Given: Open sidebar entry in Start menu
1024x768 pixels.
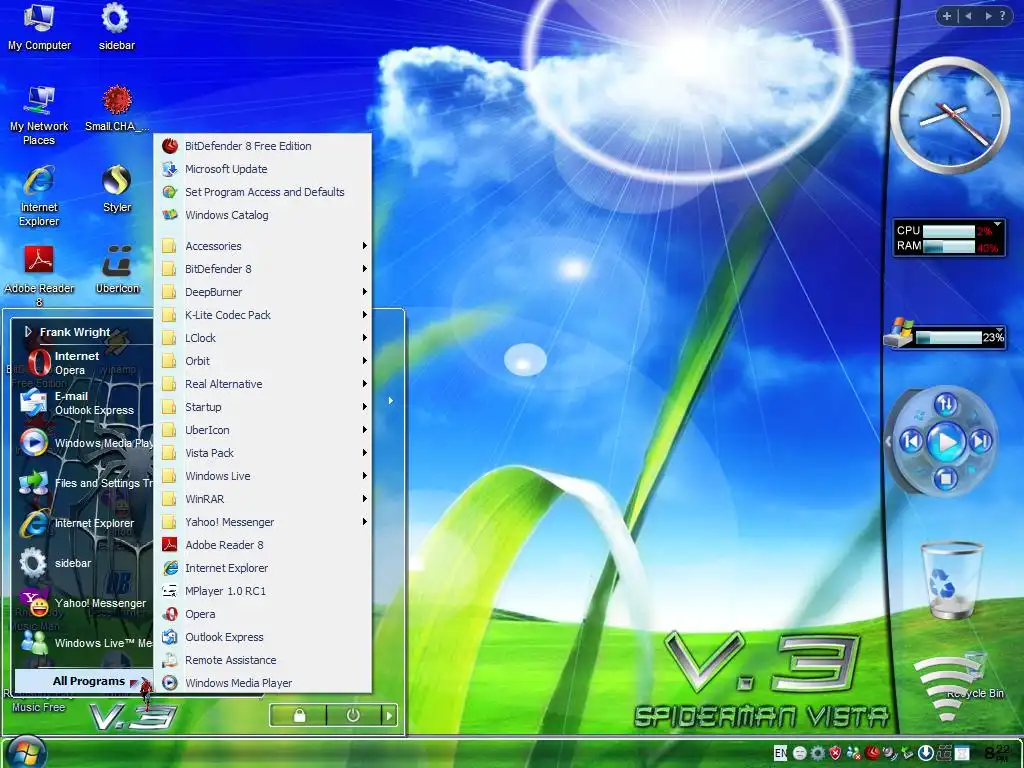Looking at the screenshot, I should click(84, 563).
